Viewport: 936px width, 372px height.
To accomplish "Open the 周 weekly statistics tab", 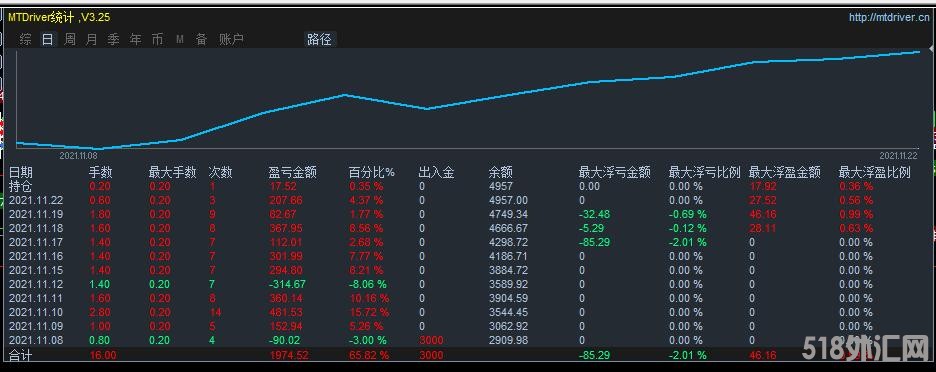I will [x=70, y=39].
